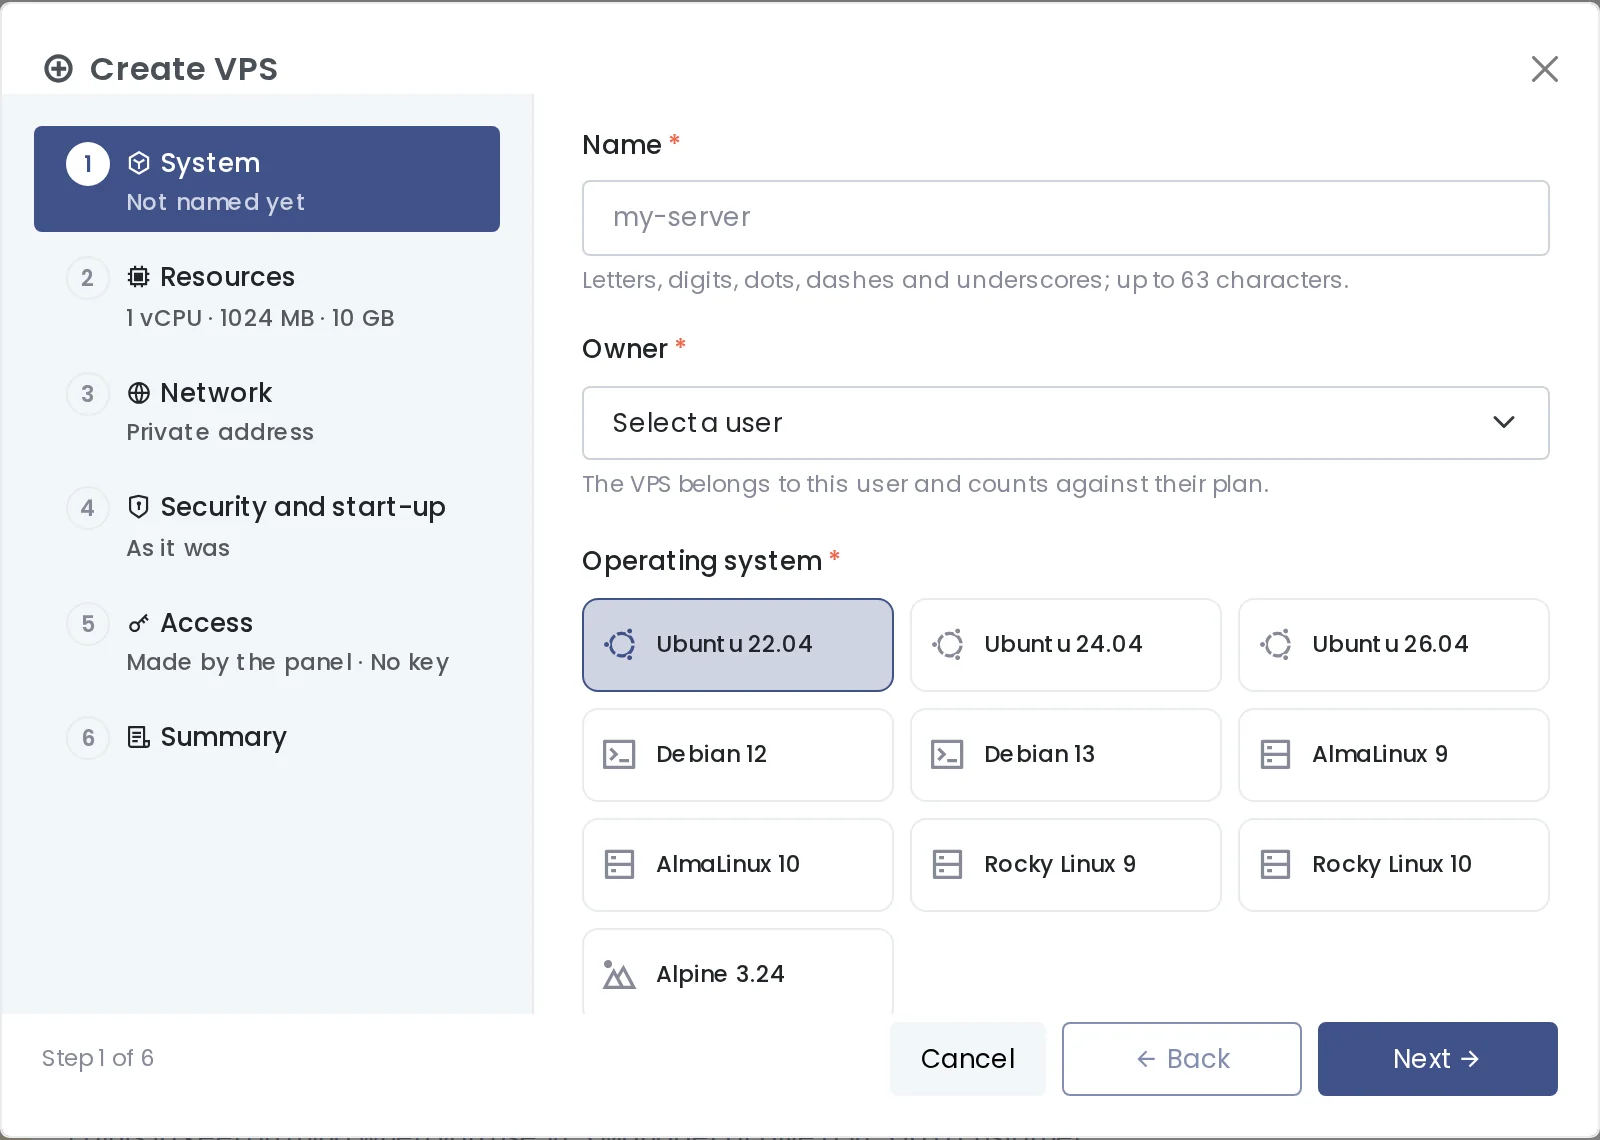
Task: Click the 'Operating system' label
Action: pyautogui.click(x=702, y=561)
